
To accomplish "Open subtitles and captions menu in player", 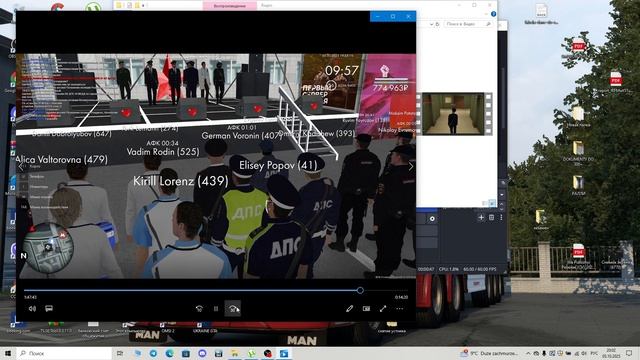I will coord(49,309).
